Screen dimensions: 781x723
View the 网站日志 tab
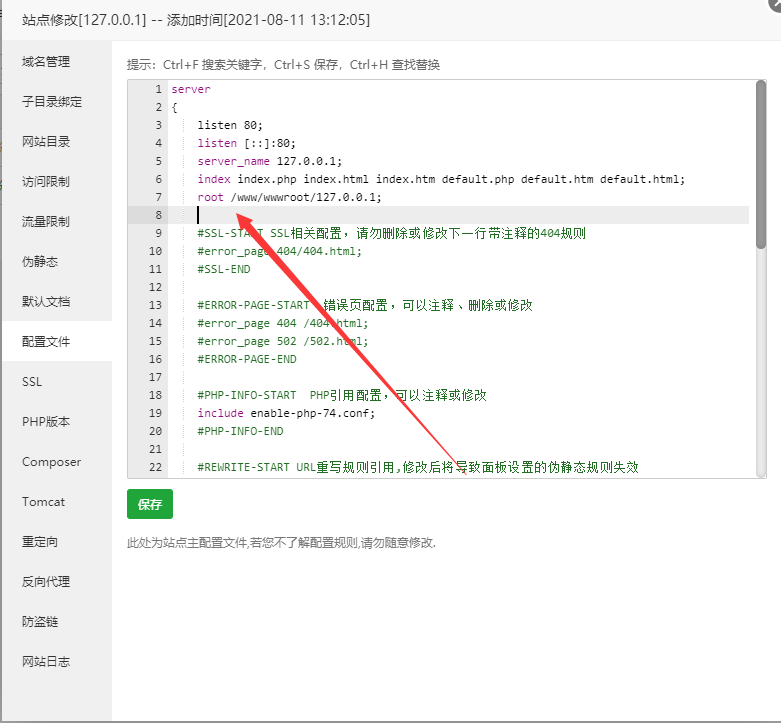tap(46, 662)
